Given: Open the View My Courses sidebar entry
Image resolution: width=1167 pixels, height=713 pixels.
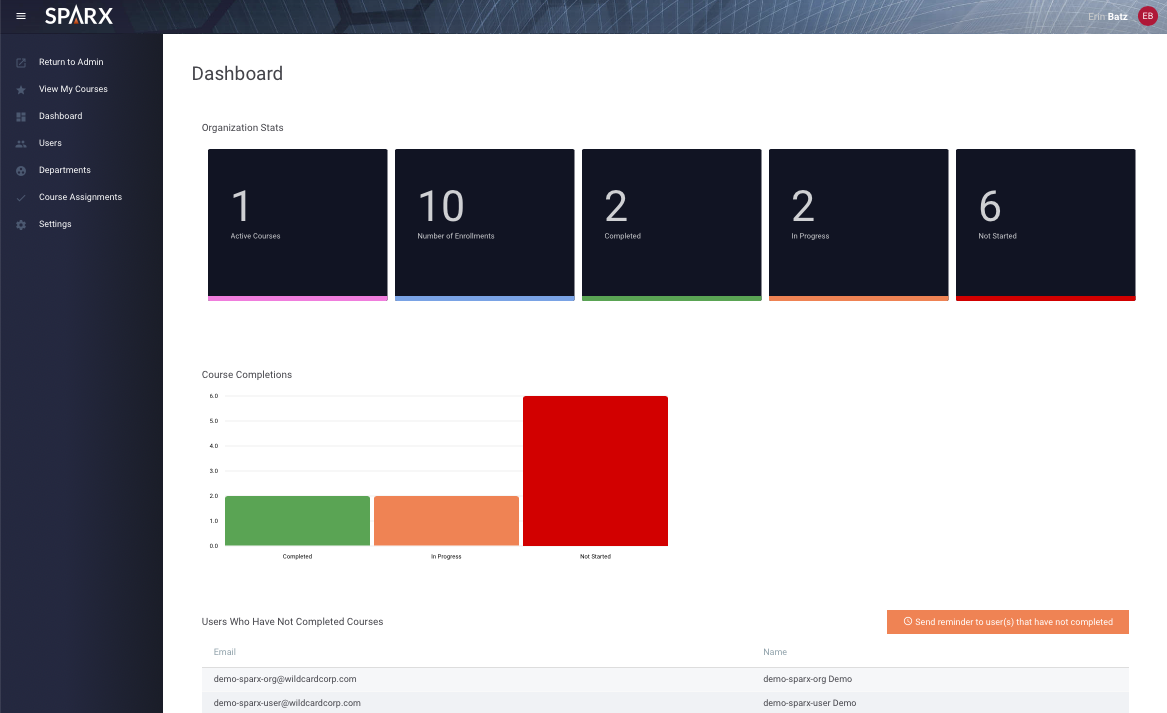Looking at the screenshot, I should (73, 89).
